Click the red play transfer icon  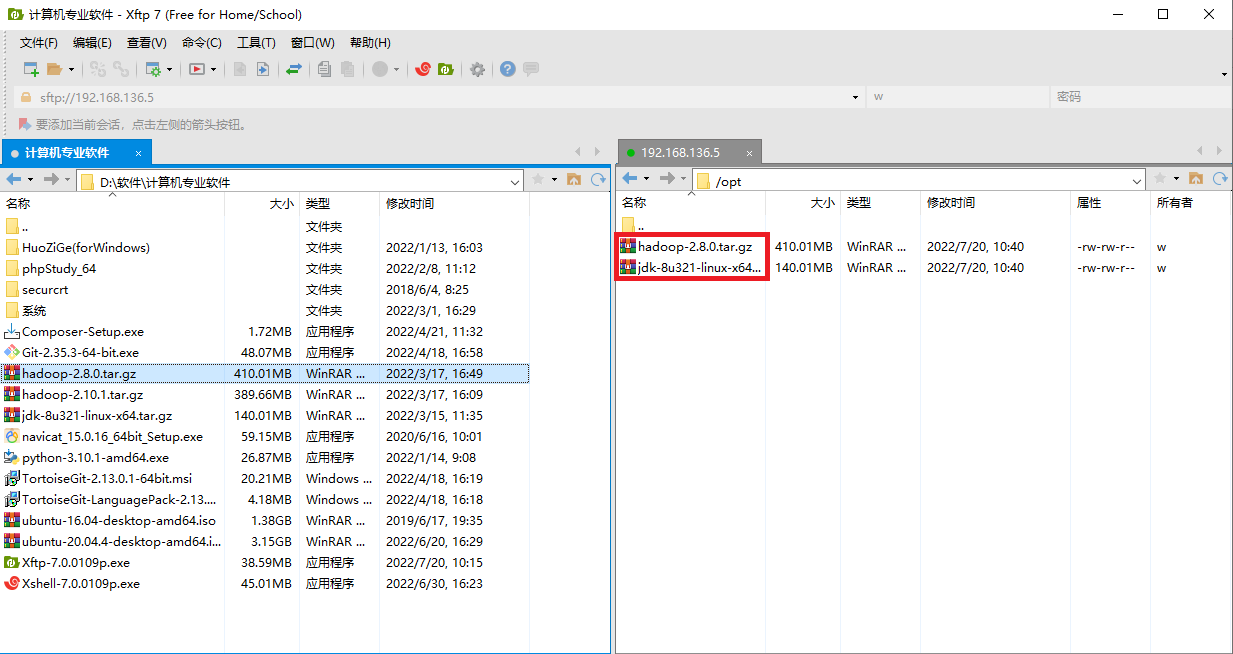(197, 69)
